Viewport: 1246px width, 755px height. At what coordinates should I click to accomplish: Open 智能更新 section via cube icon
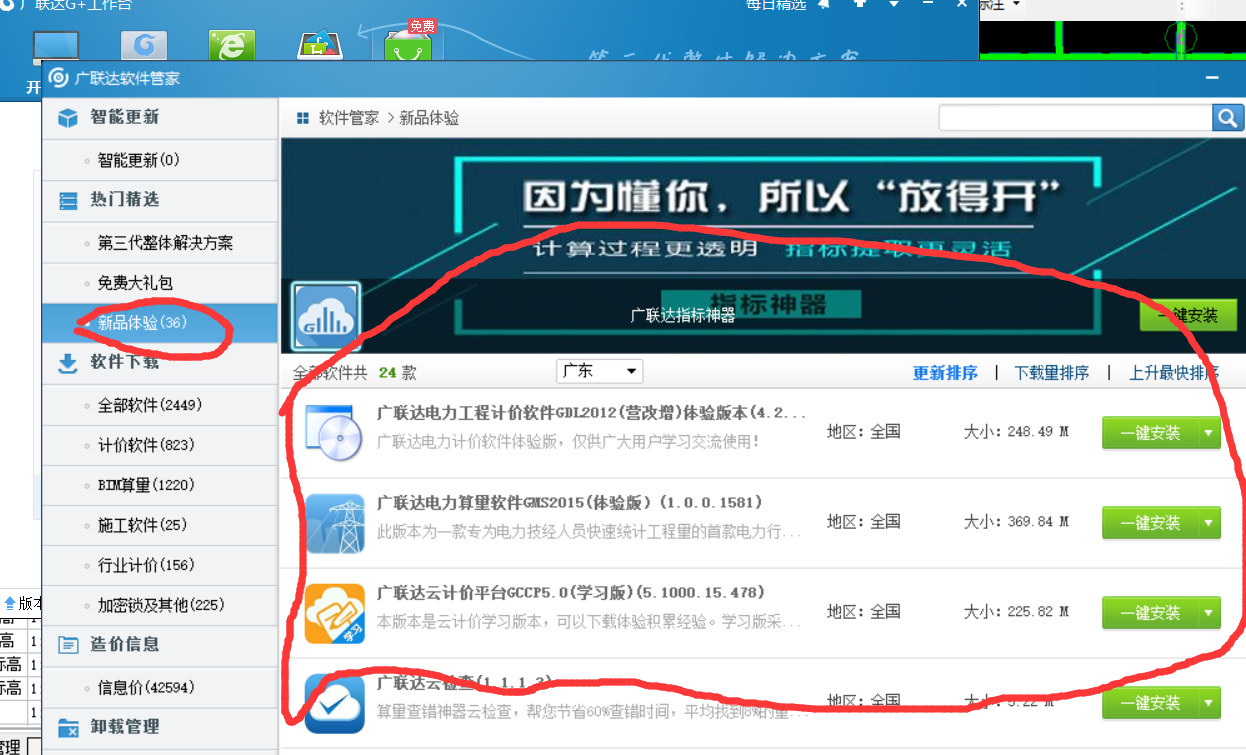point(68,118)
